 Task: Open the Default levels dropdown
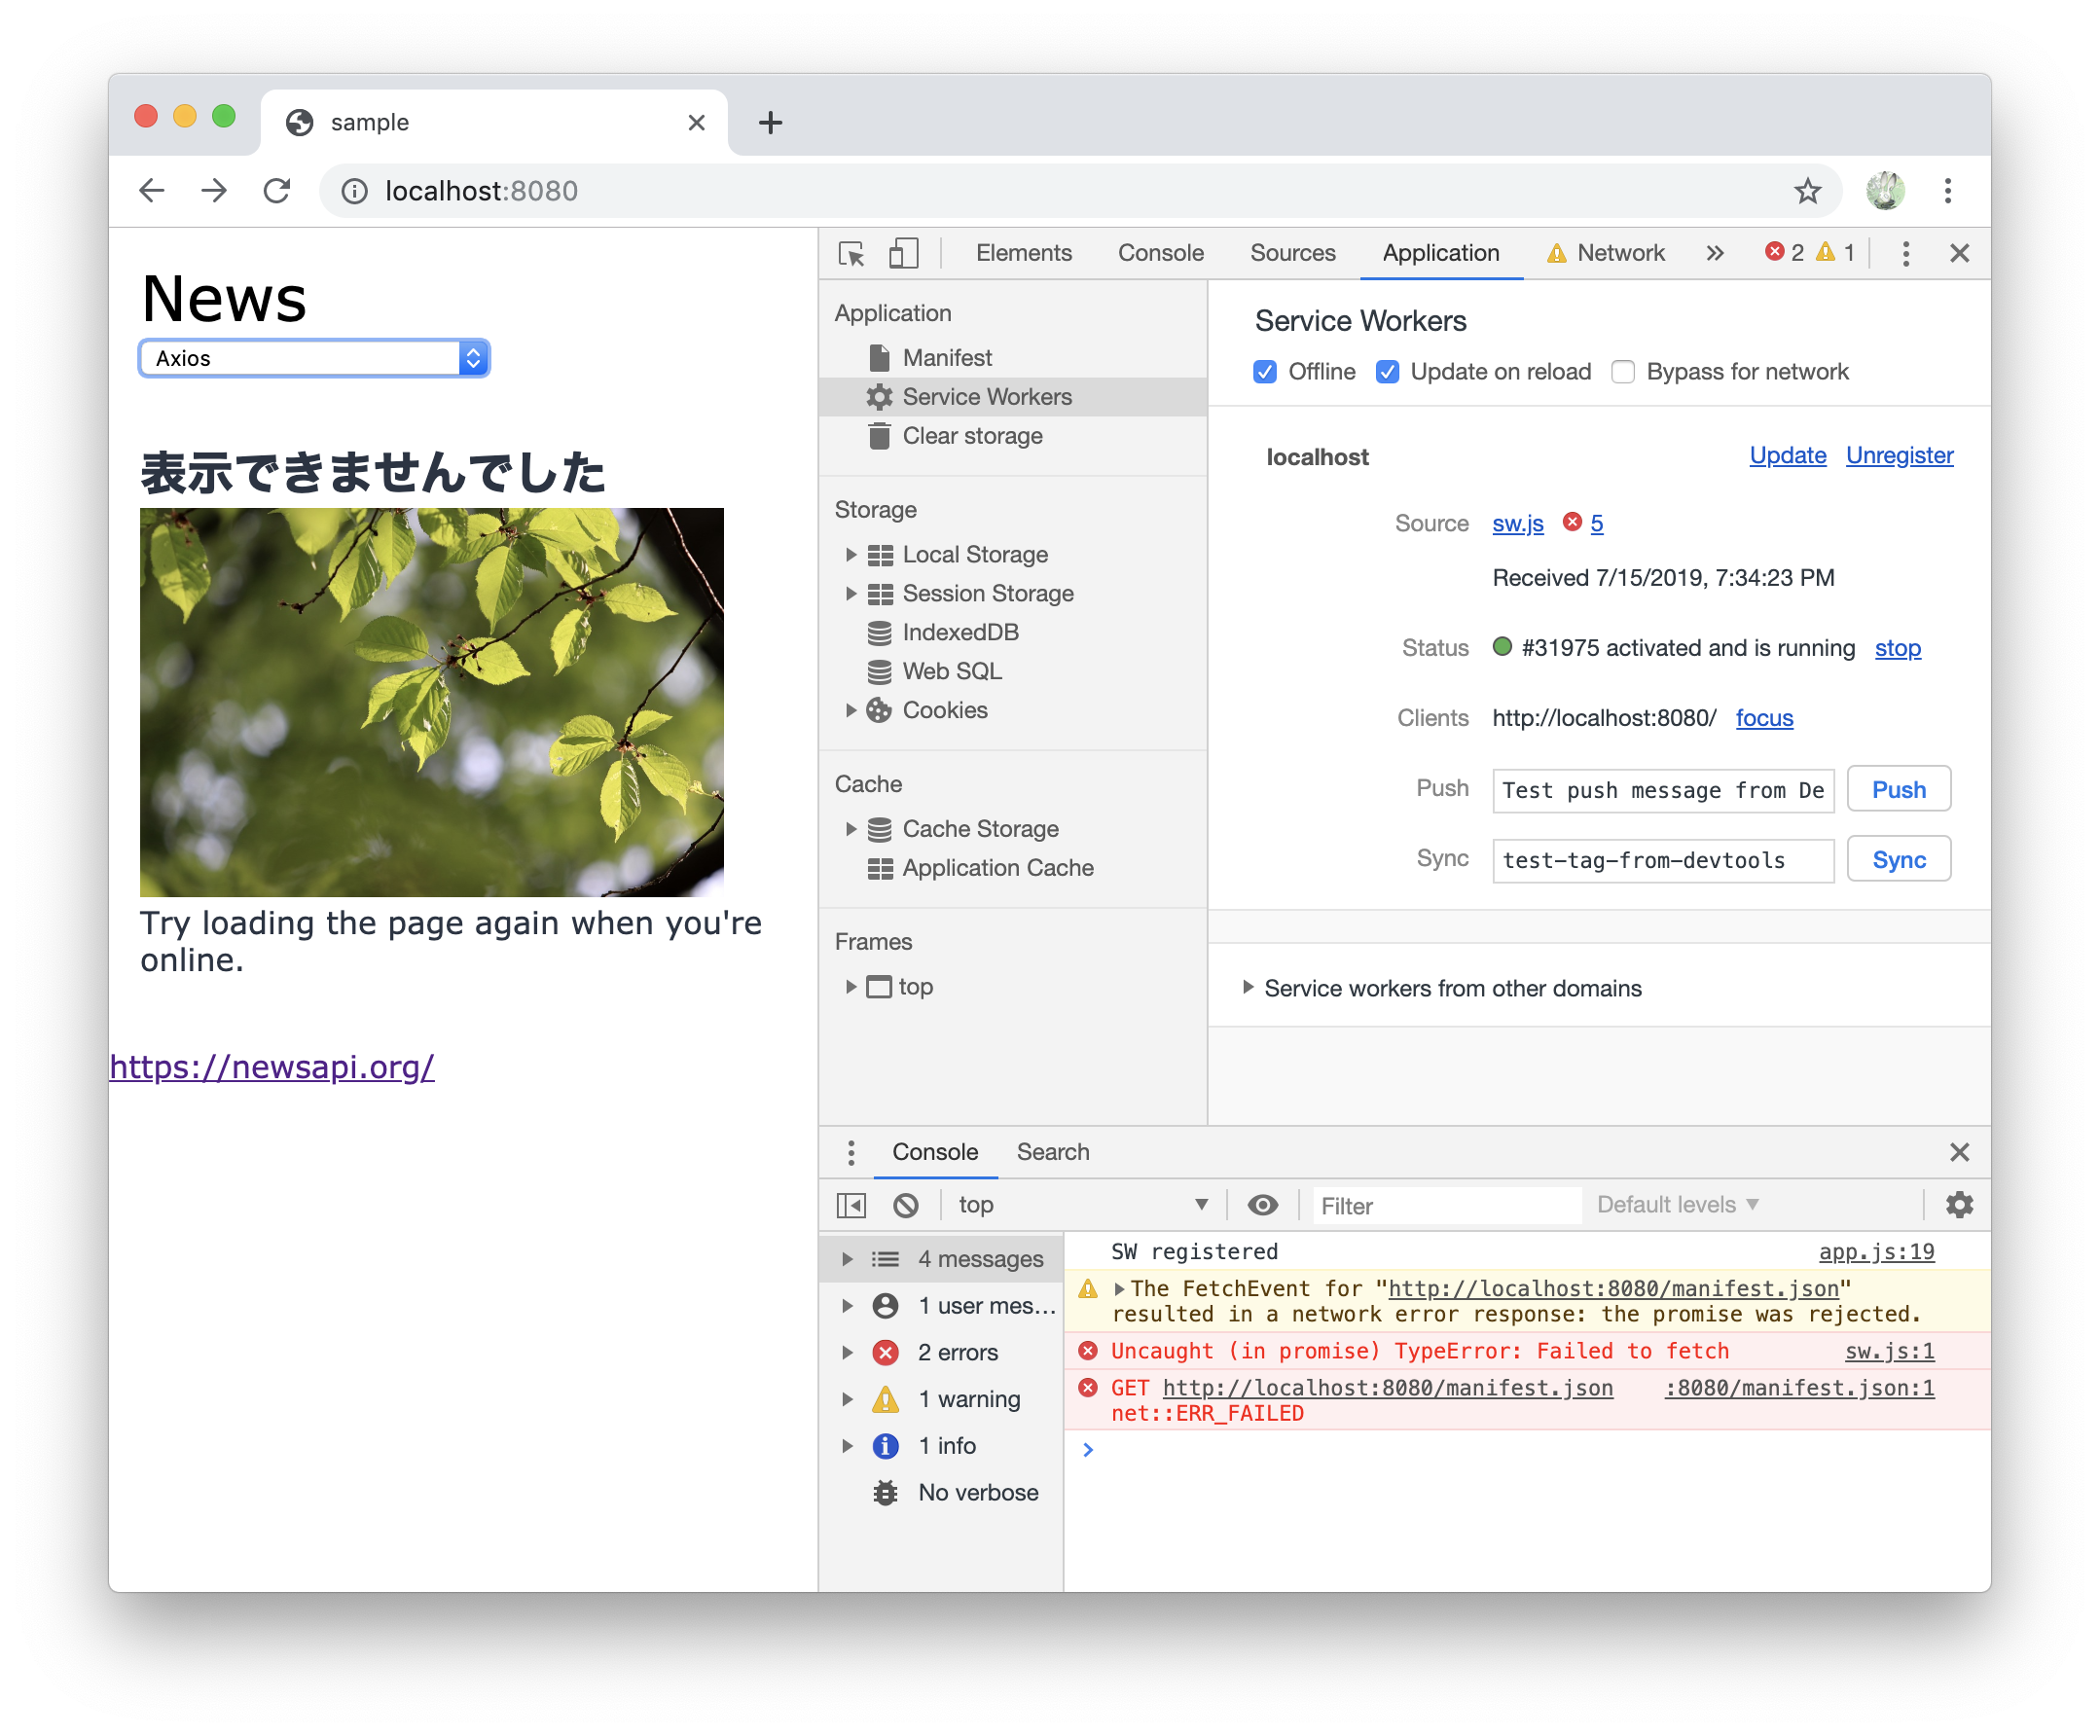[x=1675, y=1204]
